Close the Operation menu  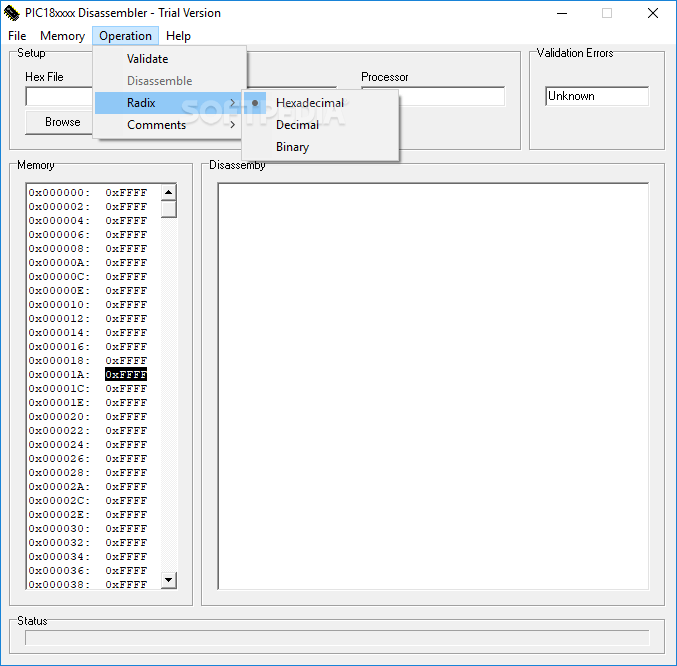click(x=125, y=36)
